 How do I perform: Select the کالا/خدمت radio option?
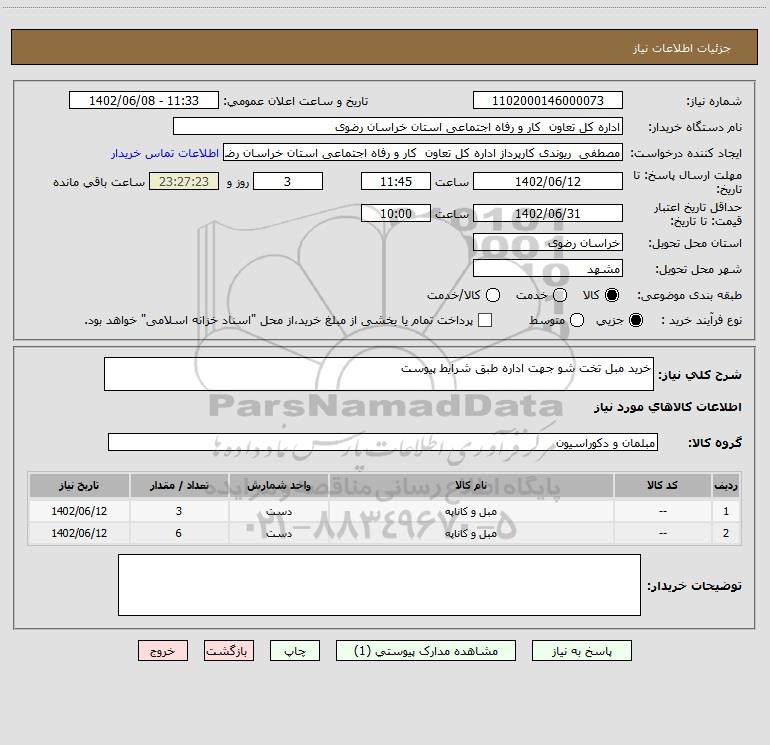point(493,295)
